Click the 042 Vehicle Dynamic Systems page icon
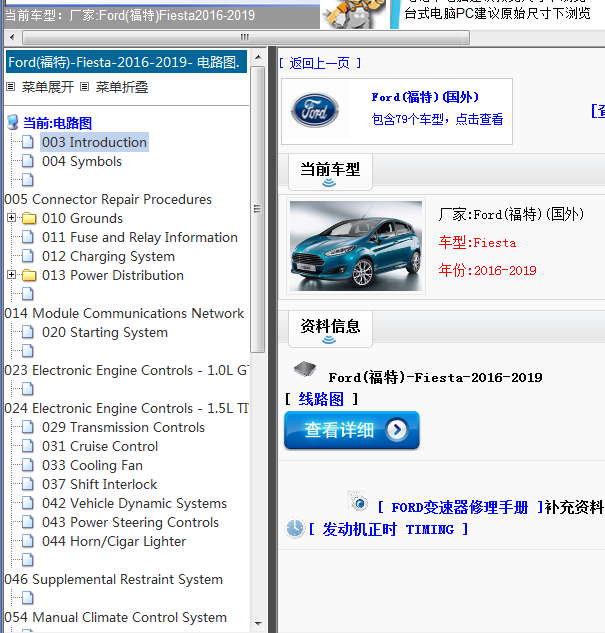Screen dimensions: 605x633 point(27,503)
